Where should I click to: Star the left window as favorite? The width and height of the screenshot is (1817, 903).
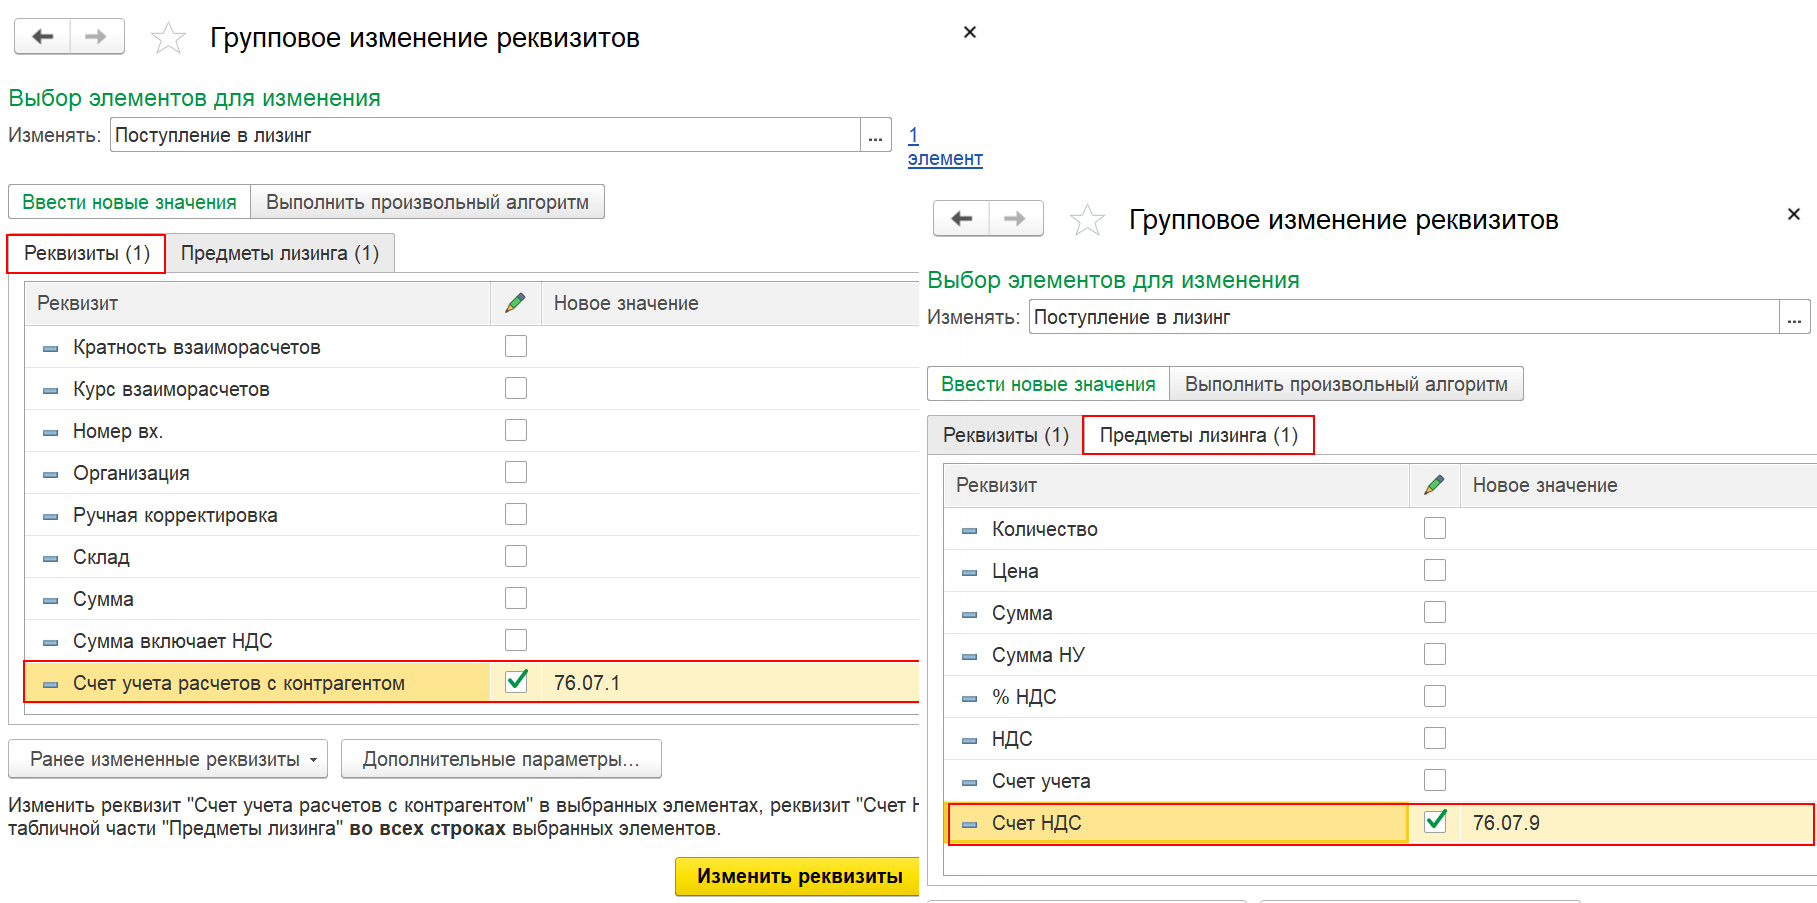[x=168, y=39]
